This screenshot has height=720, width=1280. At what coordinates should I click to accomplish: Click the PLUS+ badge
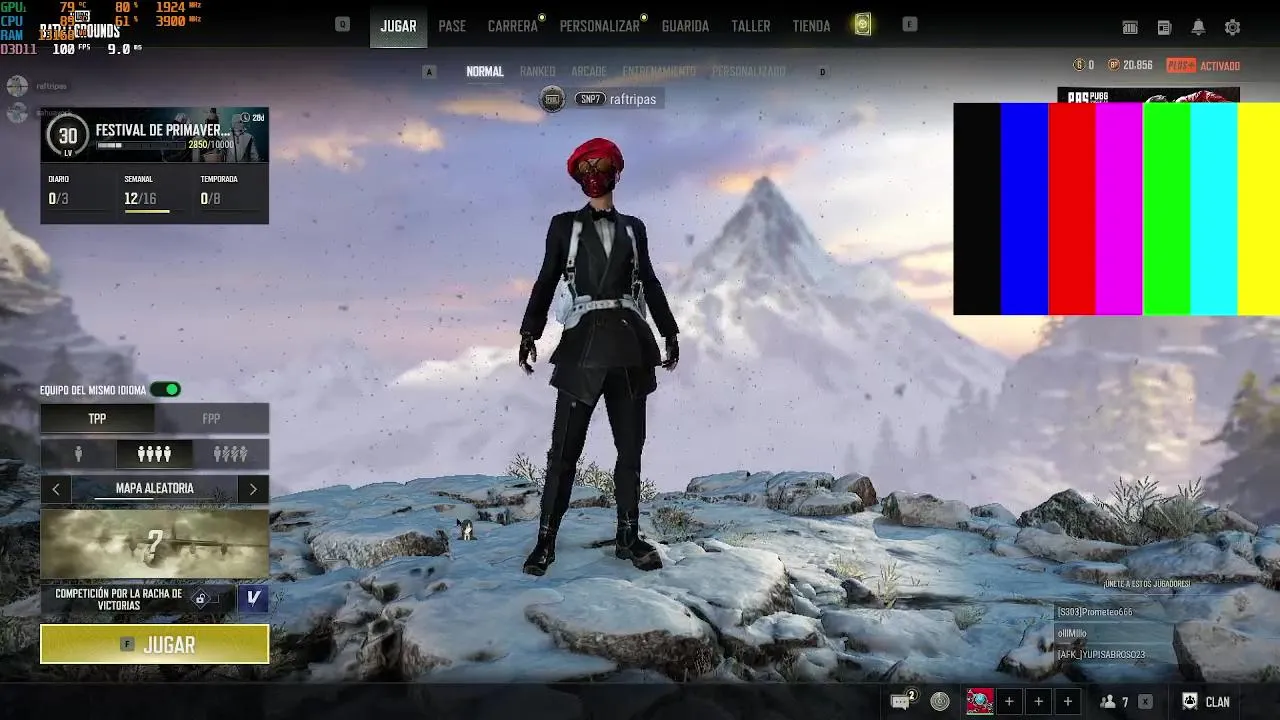[1181, 65]
